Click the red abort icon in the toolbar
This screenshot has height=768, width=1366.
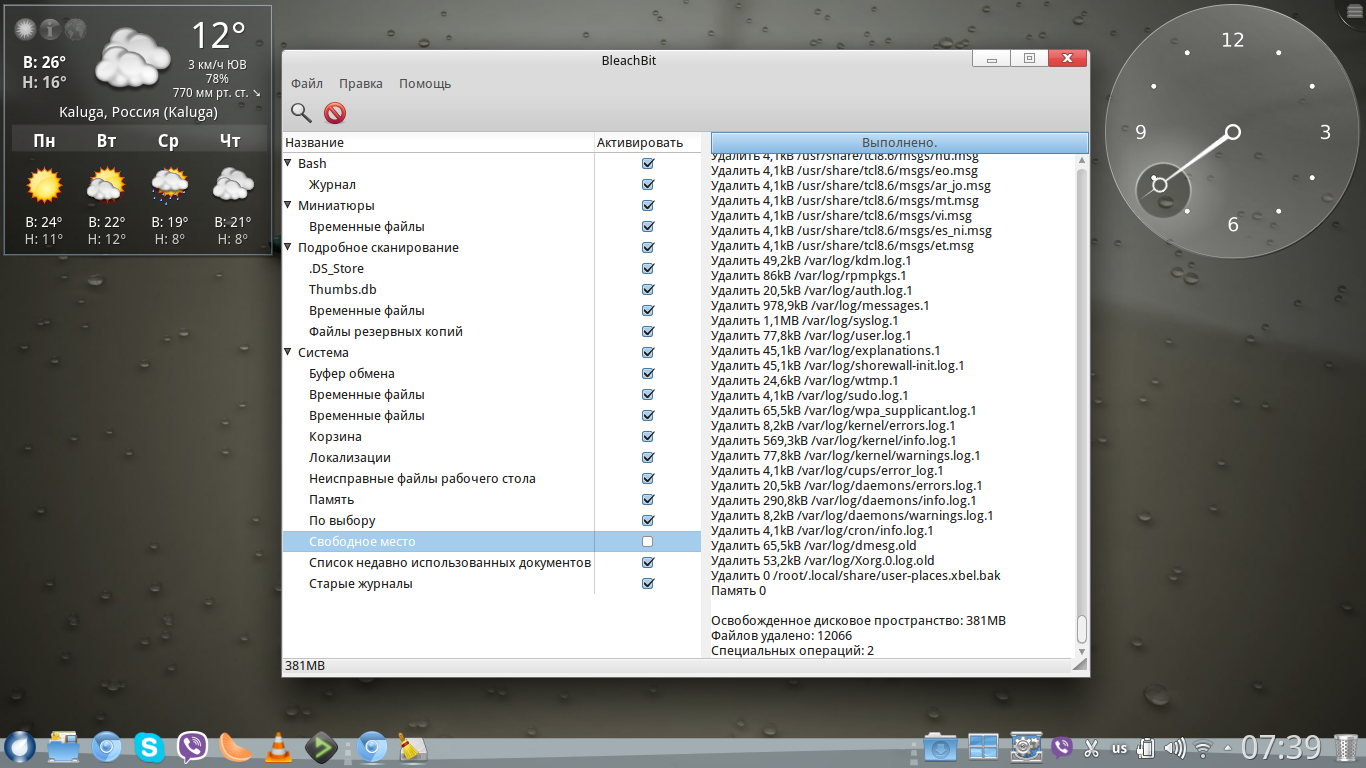(335, 113)
